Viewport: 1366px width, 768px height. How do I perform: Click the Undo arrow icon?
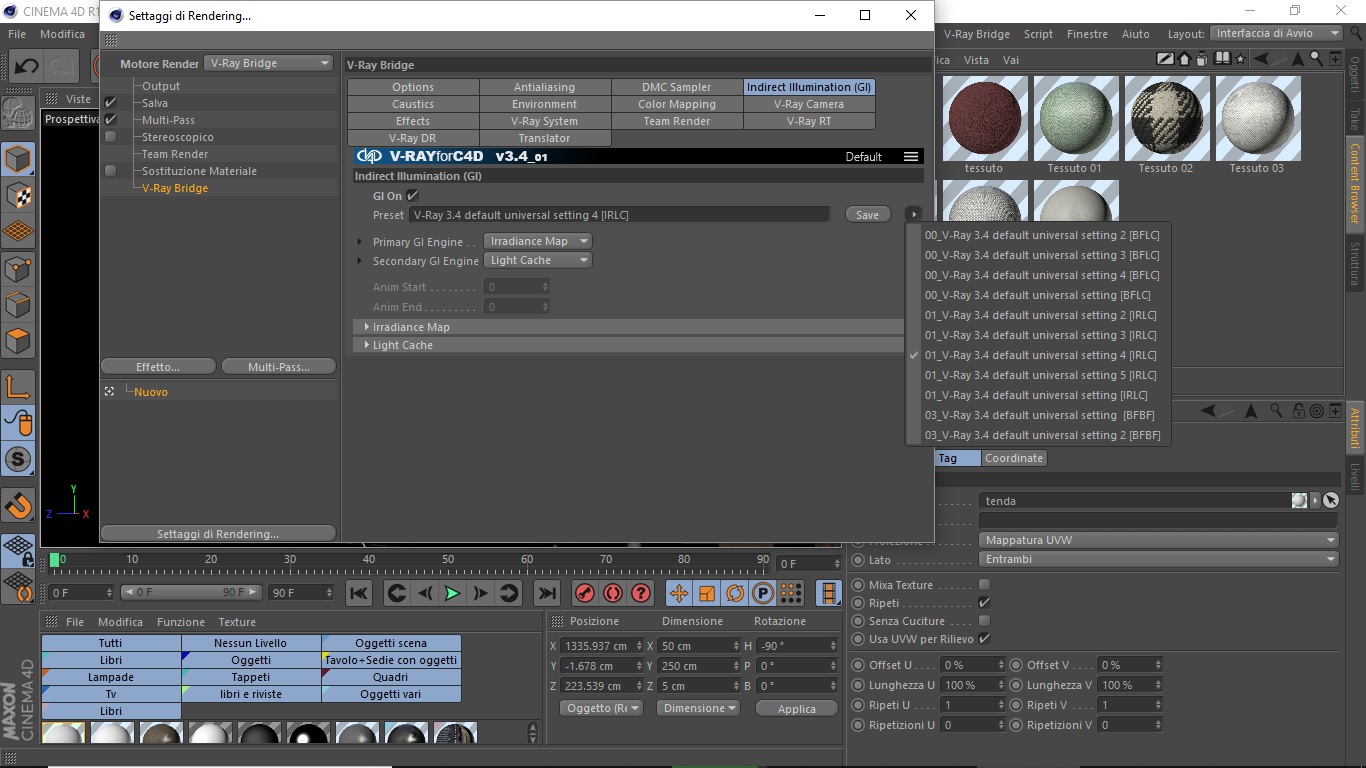tap(25, 66)
